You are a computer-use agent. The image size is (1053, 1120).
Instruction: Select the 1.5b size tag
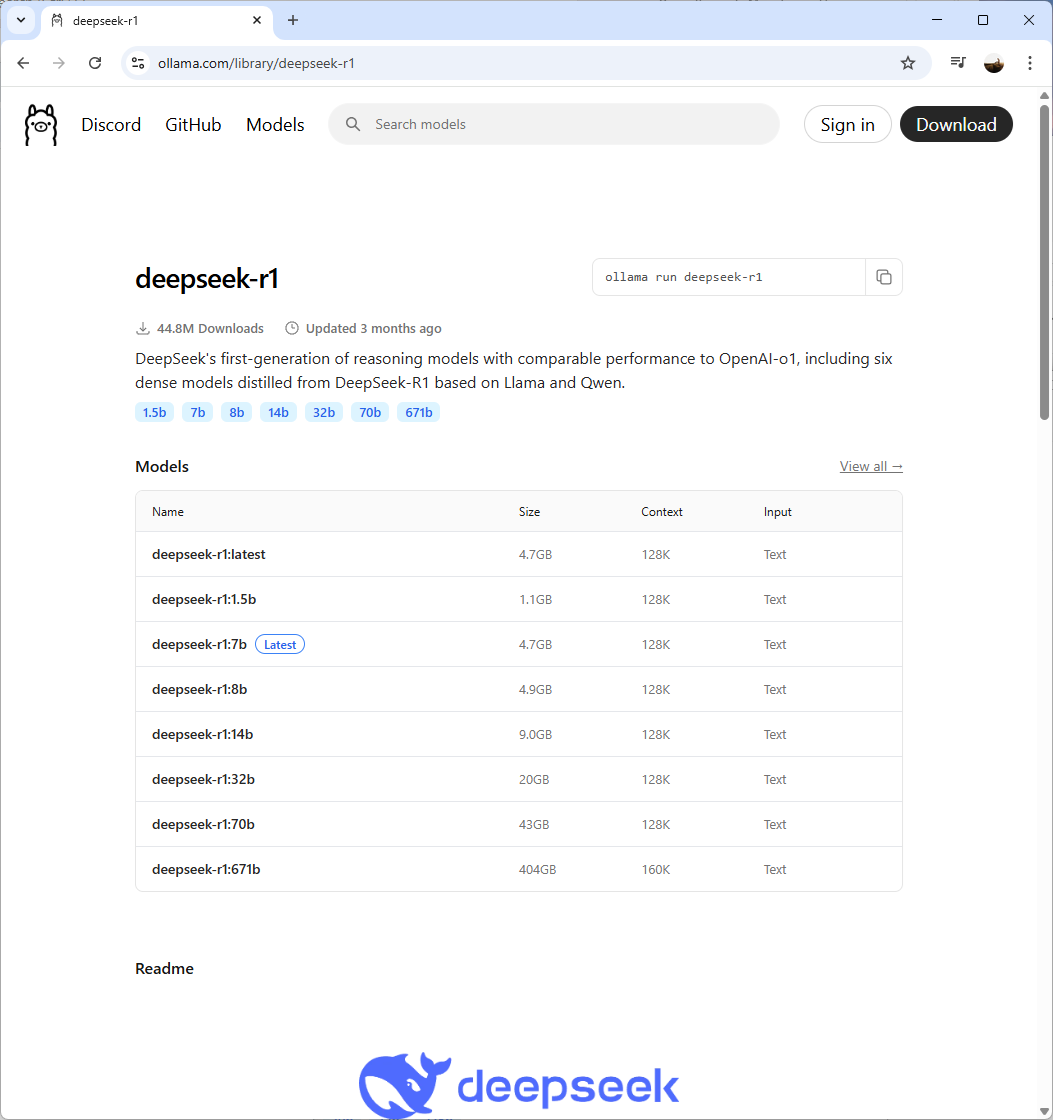point(154,412)
